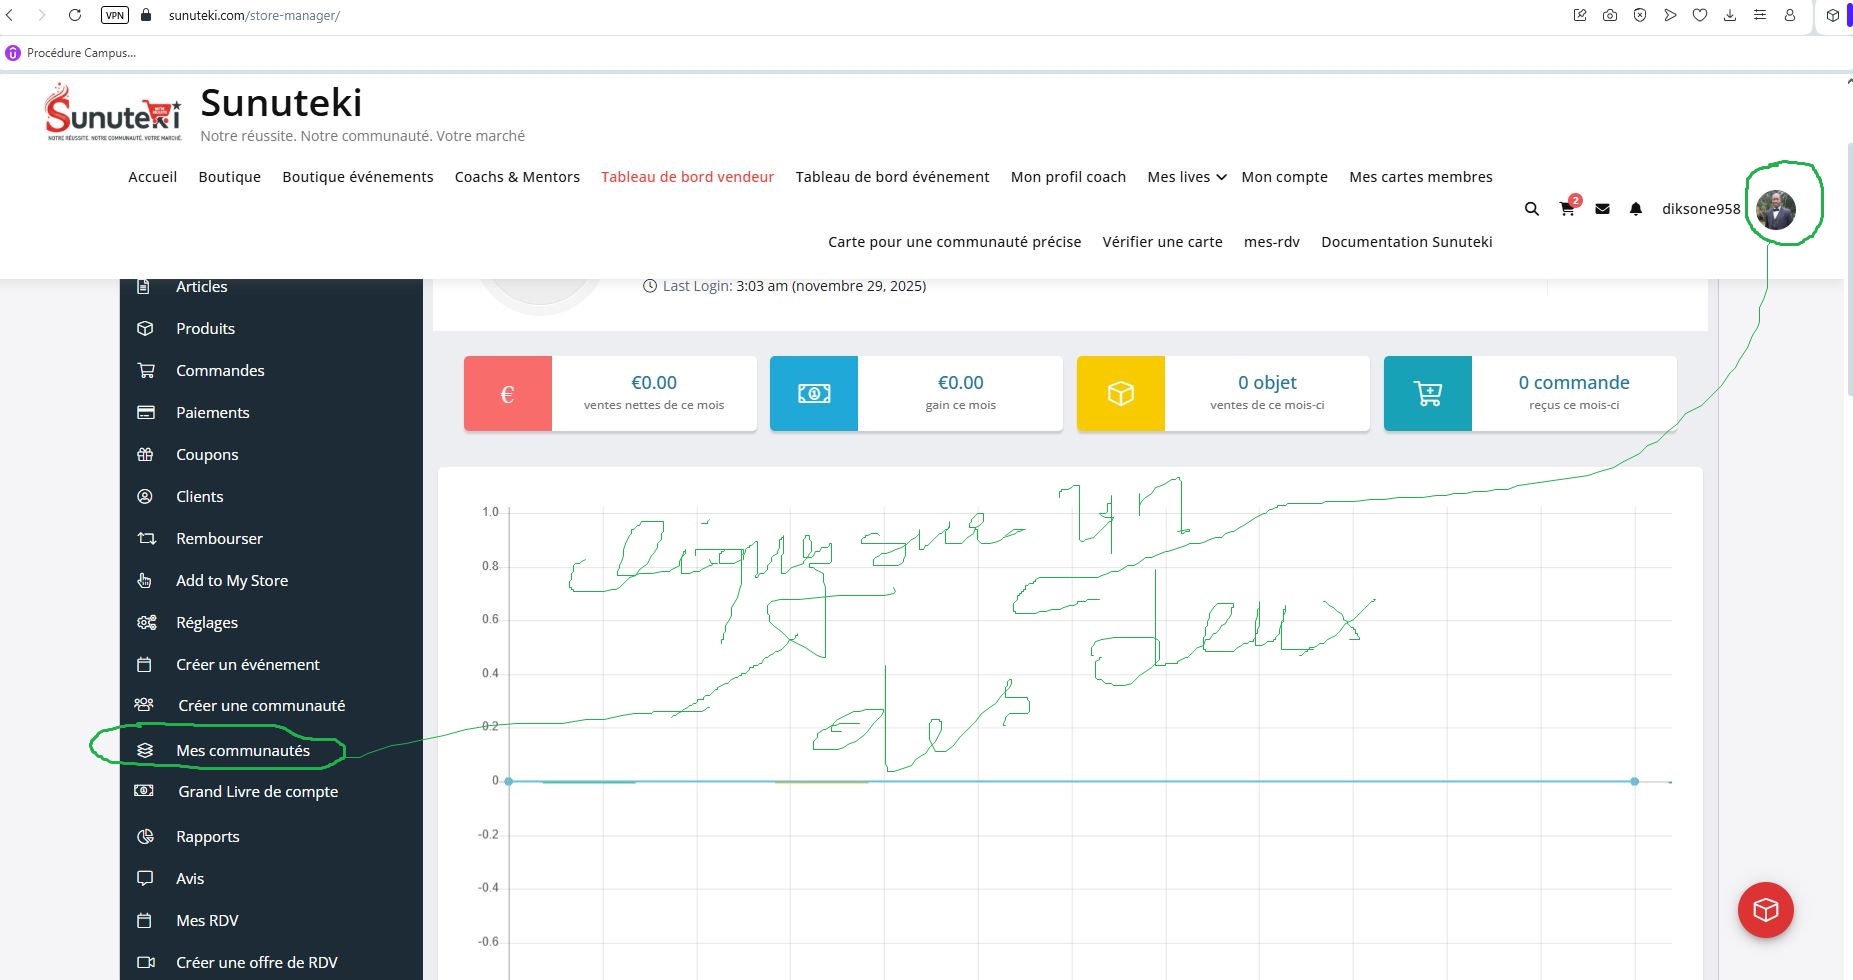Image resolution: width=1853 pixels, height=980 pixels.
Task: Click the notifications bell icon
Action: [1636, 209]
